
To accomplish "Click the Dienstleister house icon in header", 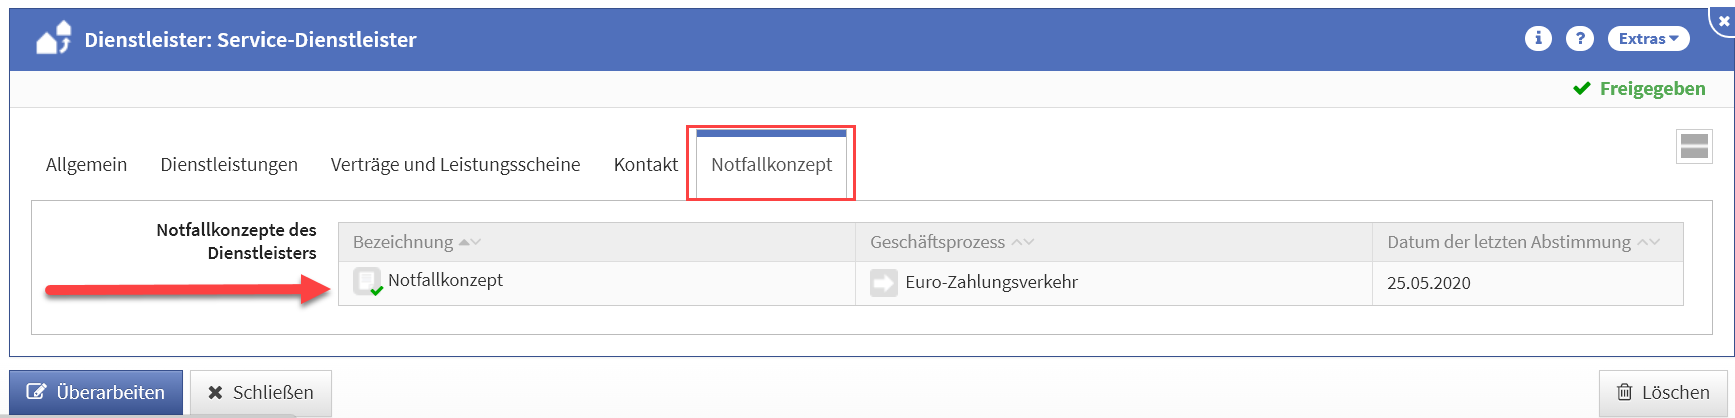I will (x=53, y=39).
